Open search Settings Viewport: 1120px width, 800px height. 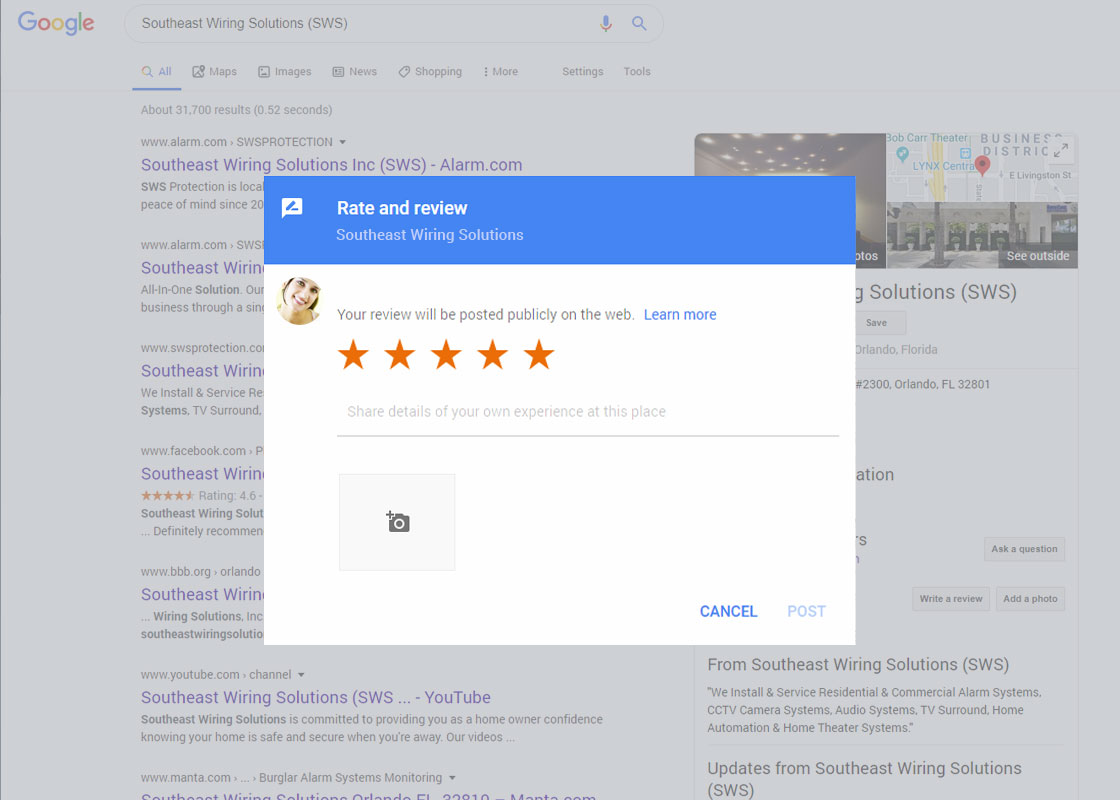[582, 71]
